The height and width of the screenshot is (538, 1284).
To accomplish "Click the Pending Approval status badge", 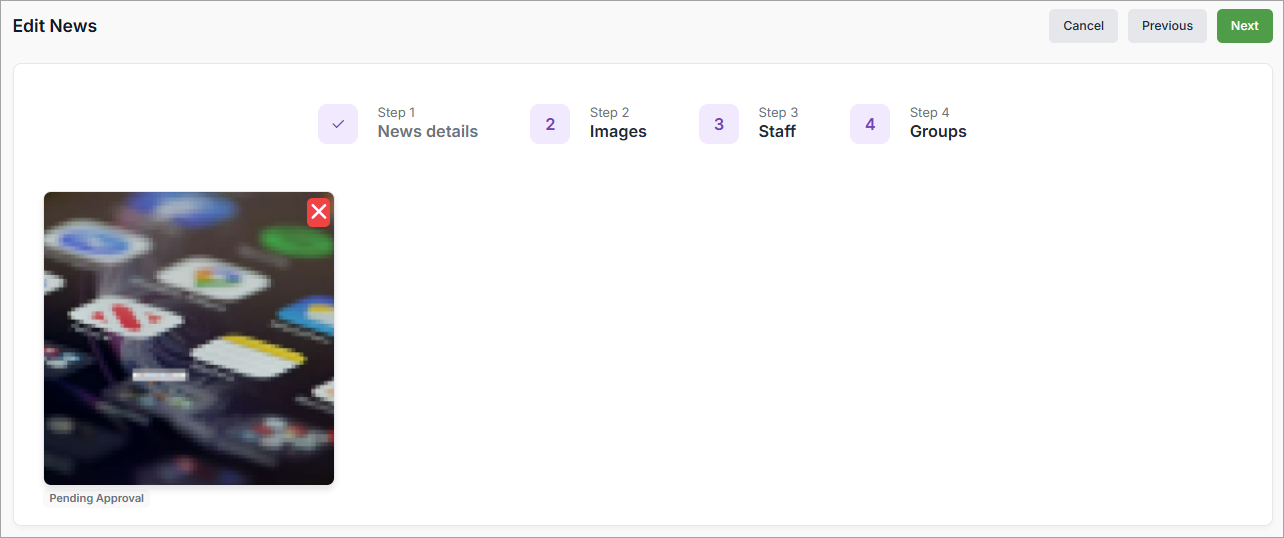I will [97, 498].
